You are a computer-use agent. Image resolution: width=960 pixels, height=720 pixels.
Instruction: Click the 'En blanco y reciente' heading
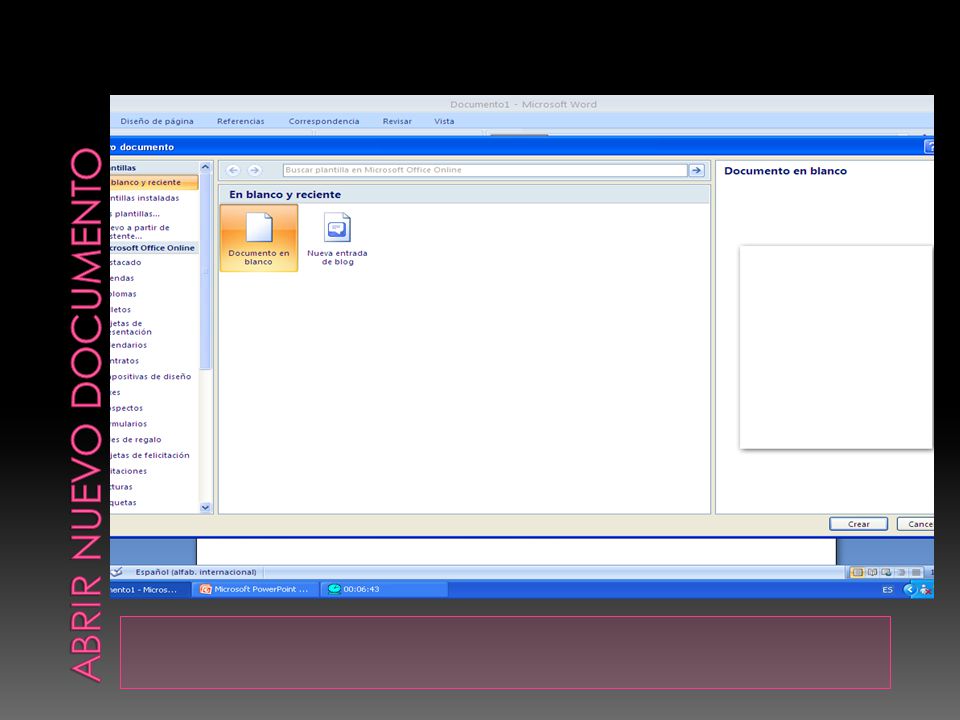(x=285, y=195)
